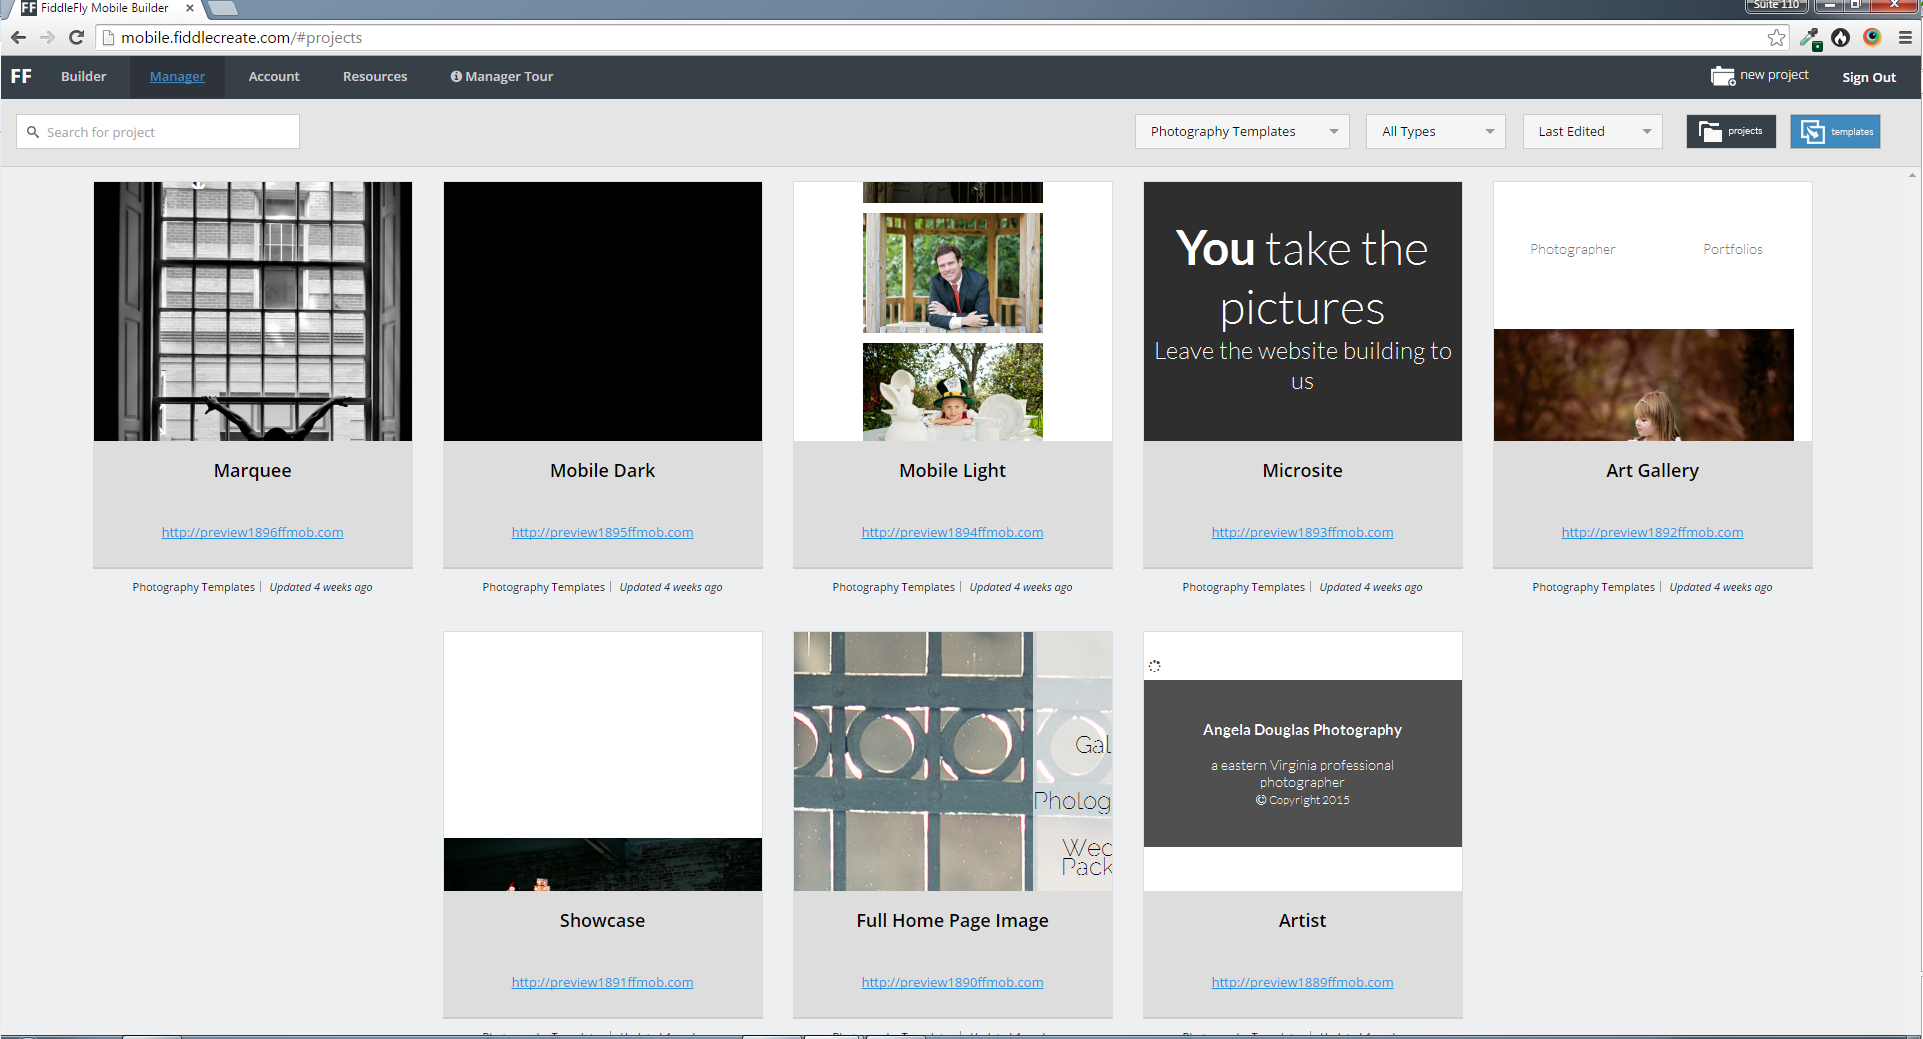Click the browser back arrow icon
The height and width of the screenshot is (1039, 1923).
18,37
